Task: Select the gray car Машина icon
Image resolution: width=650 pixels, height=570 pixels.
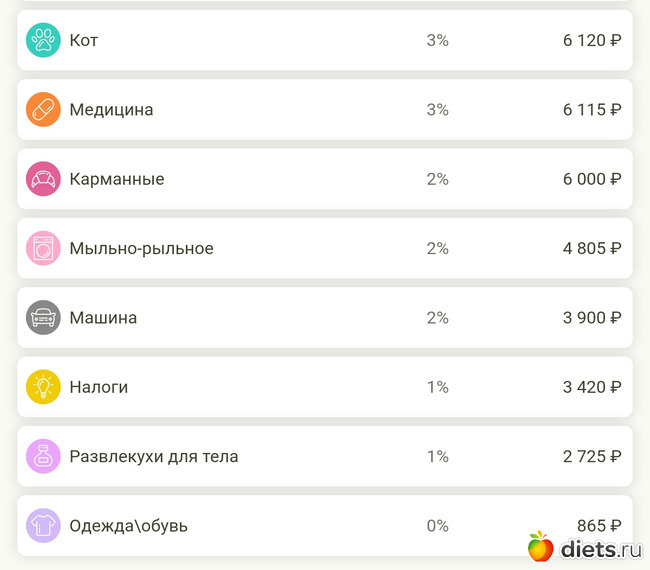Action: [43, 318]
